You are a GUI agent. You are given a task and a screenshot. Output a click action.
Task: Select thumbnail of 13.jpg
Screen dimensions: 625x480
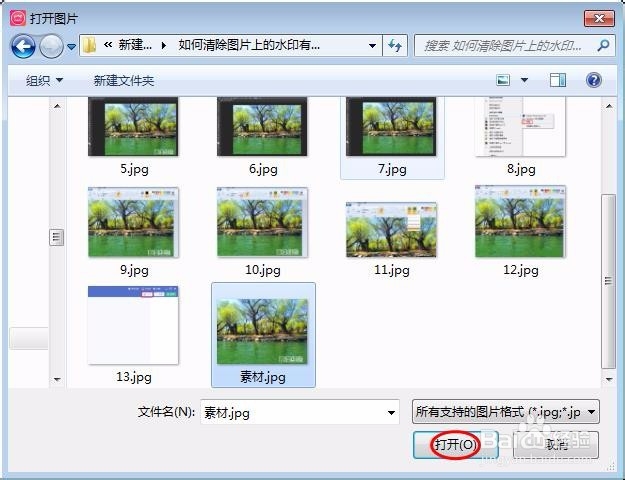pyautogui.click(x=133, y=325)
